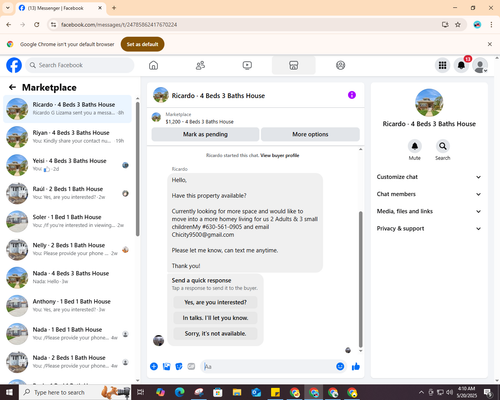Open the emoji picker
The image size is (500, 400).
pyautogui.click(x=340, y=367)
